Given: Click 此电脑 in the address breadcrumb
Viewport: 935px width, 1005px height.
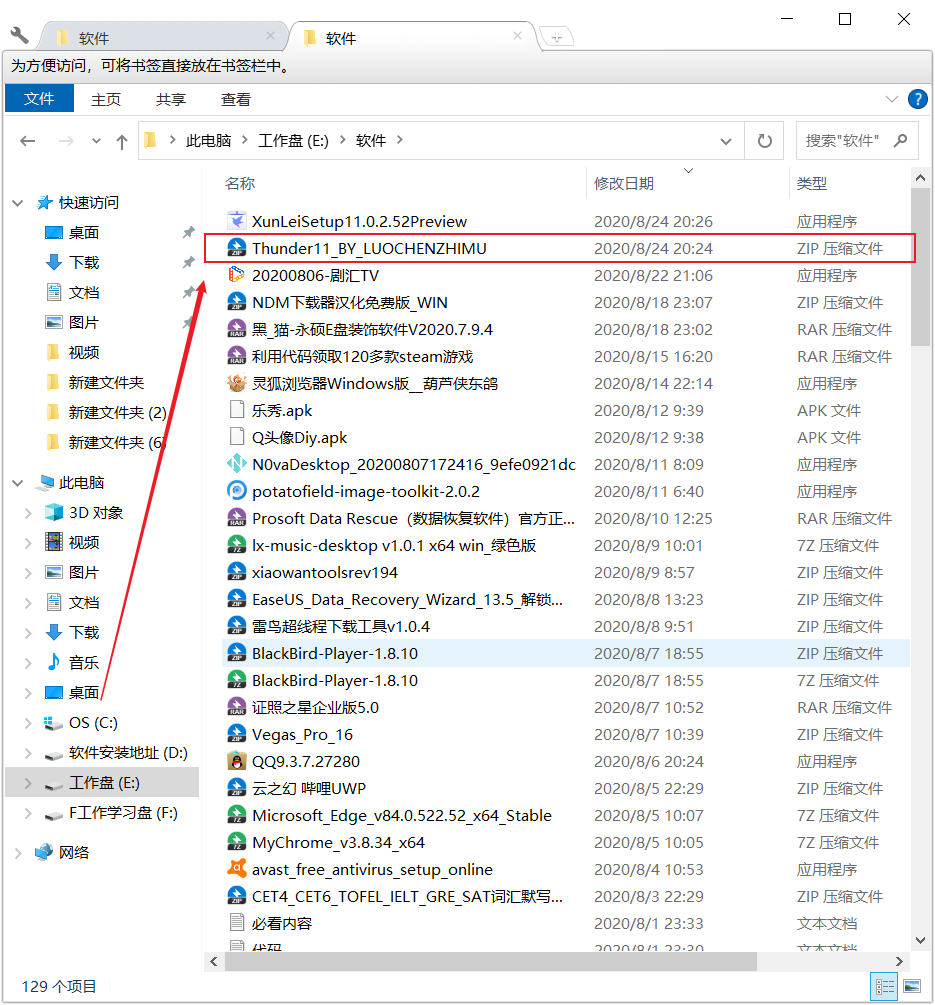Looking at the screenshot, I should click(208, 141).
